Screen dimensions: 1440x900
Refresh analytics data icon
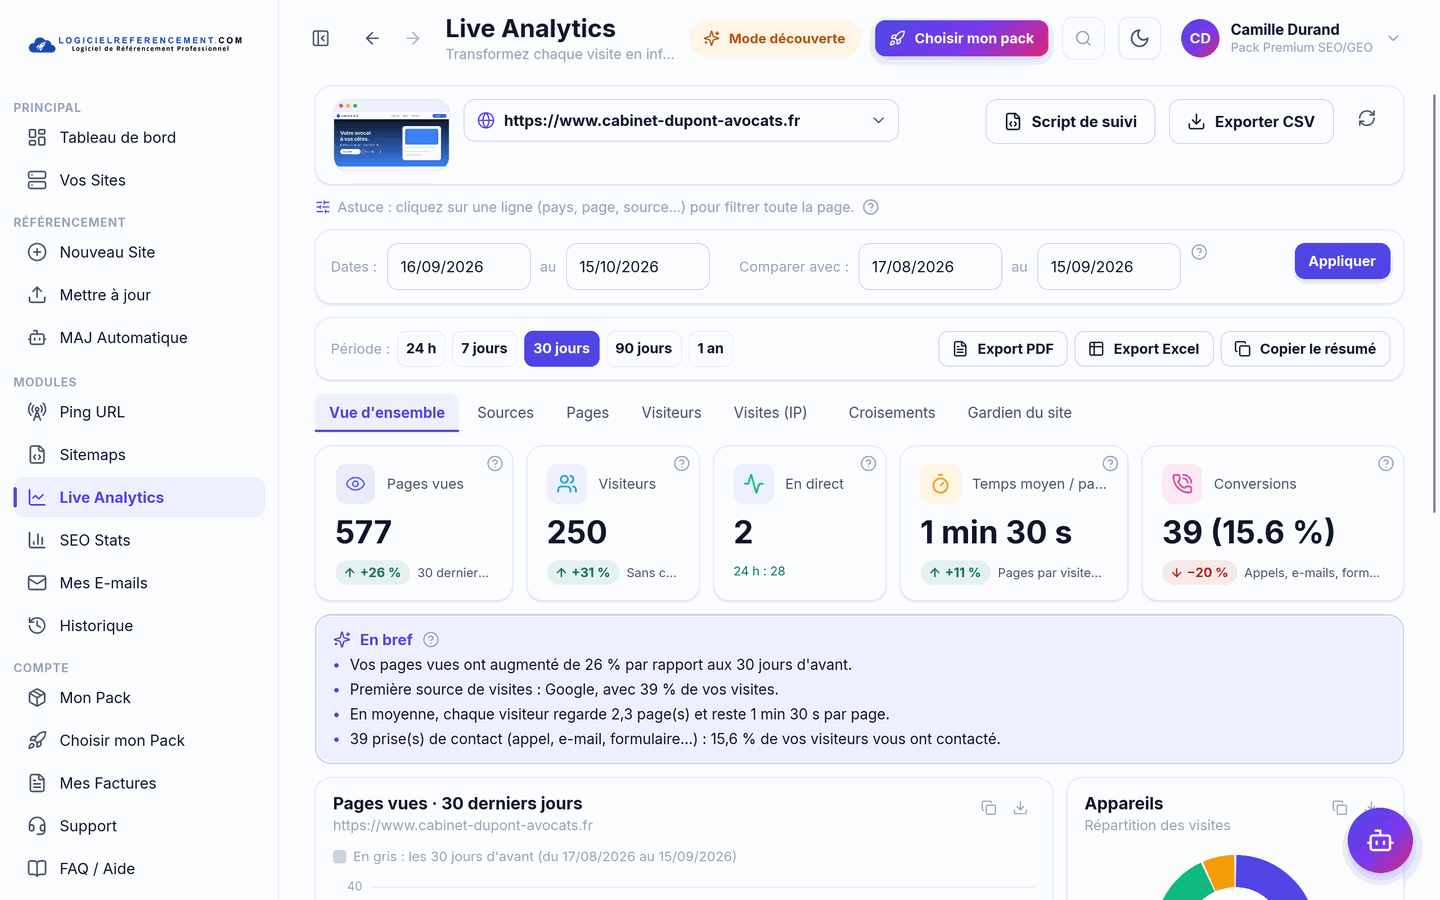point(1367,118)
